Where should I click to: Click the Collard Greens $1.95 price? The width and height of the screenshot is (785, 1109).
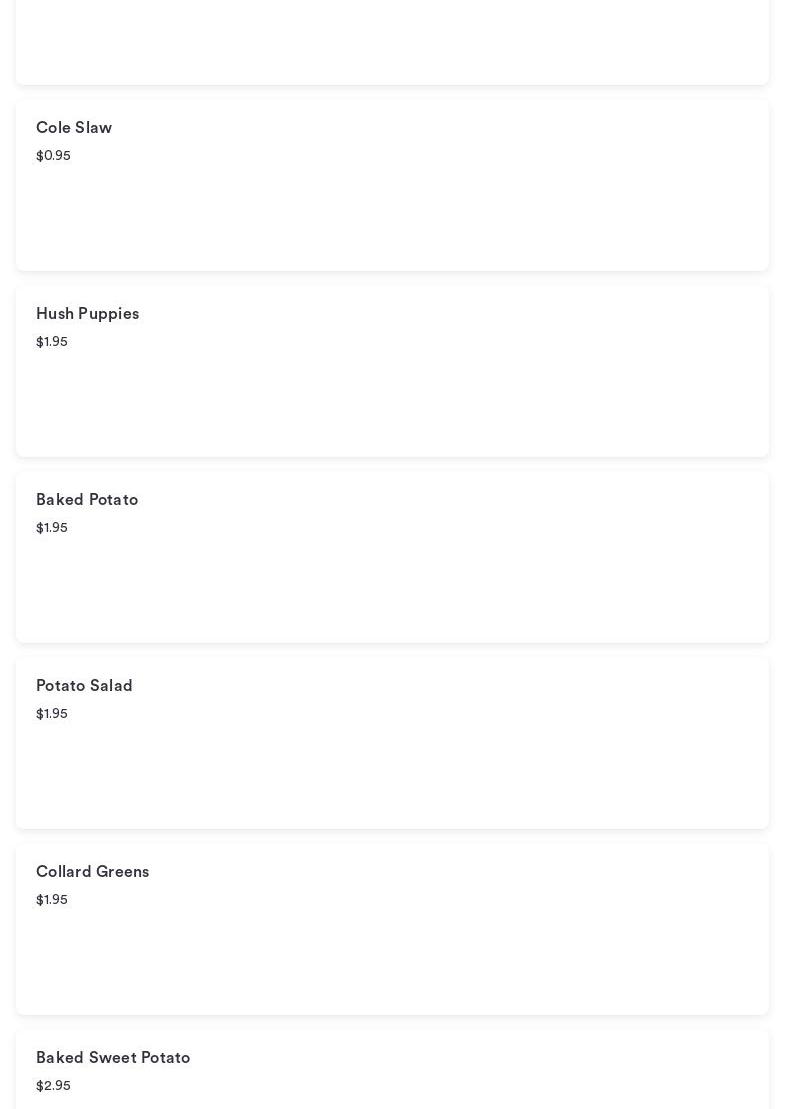(52, 900)
